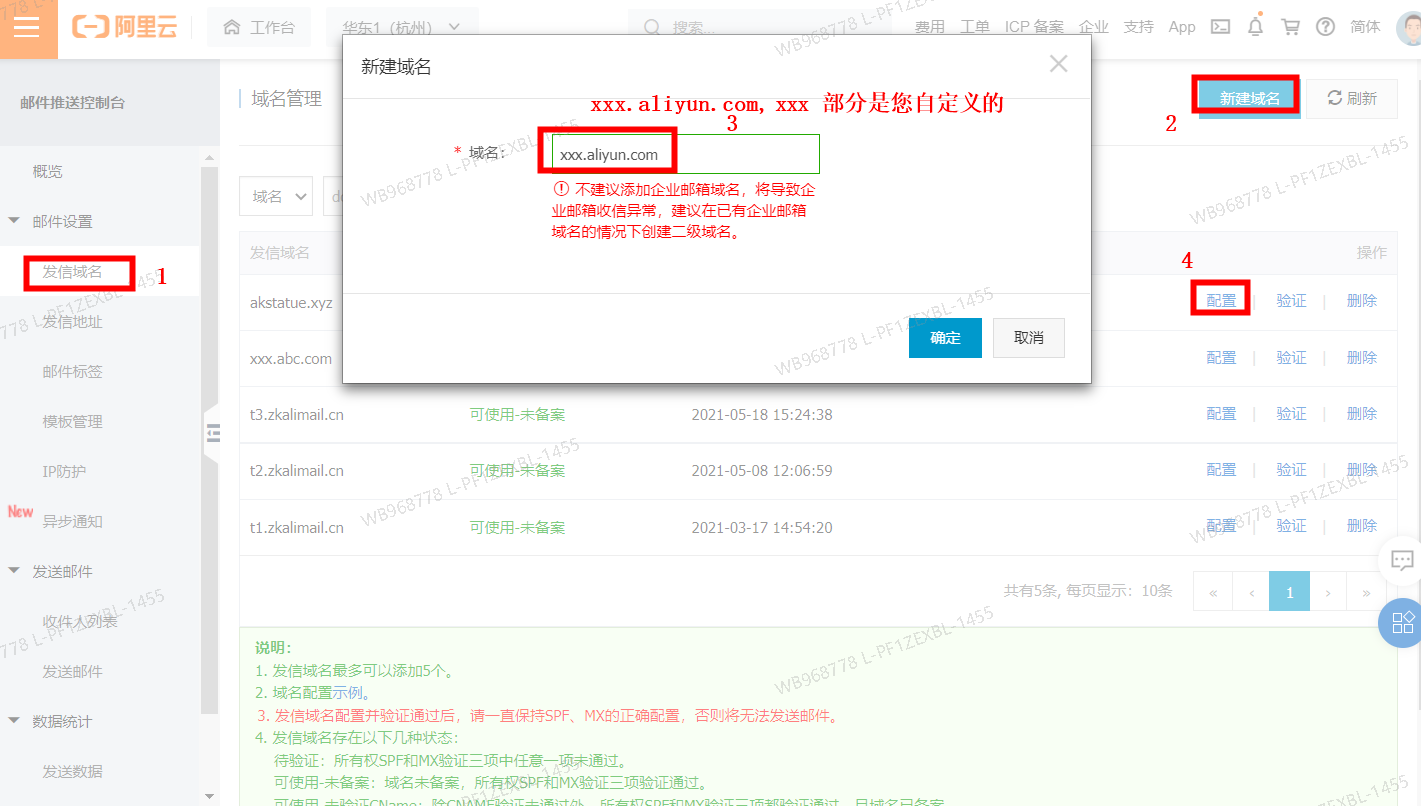Go to first page of pagination
Screen dimensions: 1421x806
1213,592
